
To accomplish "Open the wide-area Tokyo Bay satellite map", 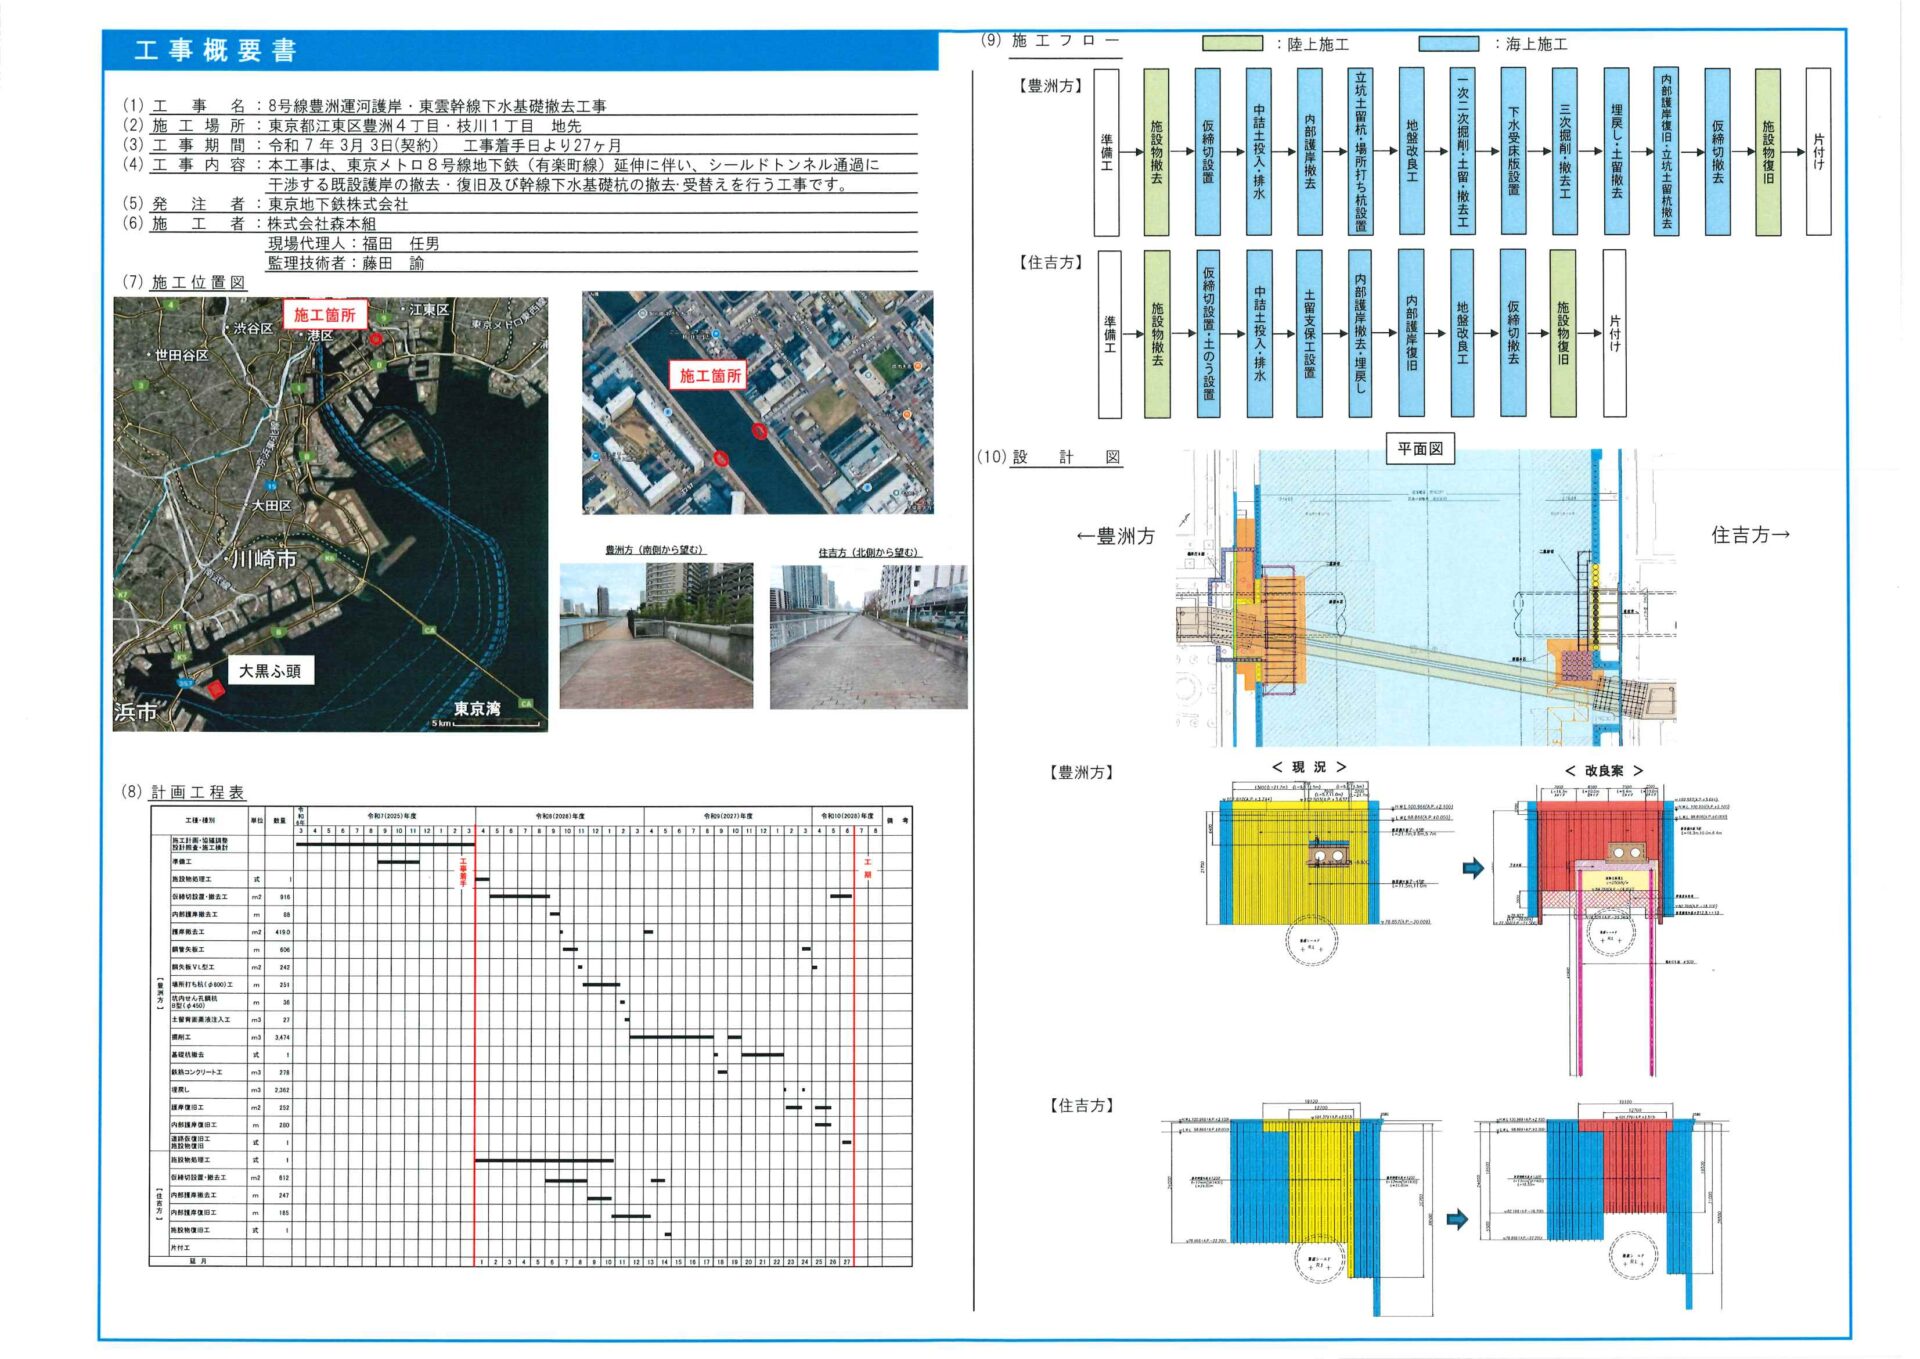I will coord(330,514).
